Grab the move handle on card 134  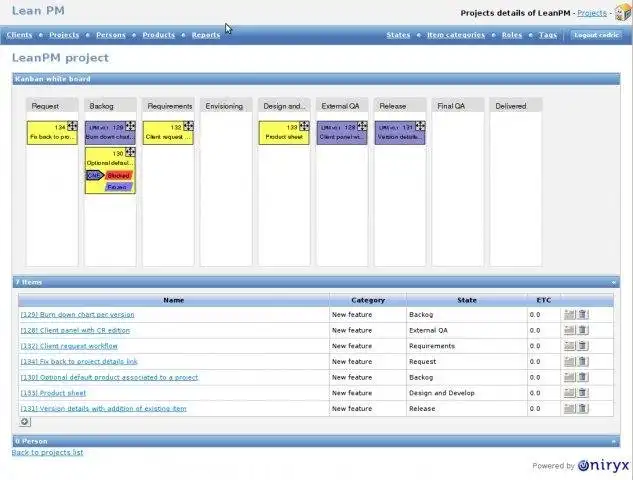point(72,126)
